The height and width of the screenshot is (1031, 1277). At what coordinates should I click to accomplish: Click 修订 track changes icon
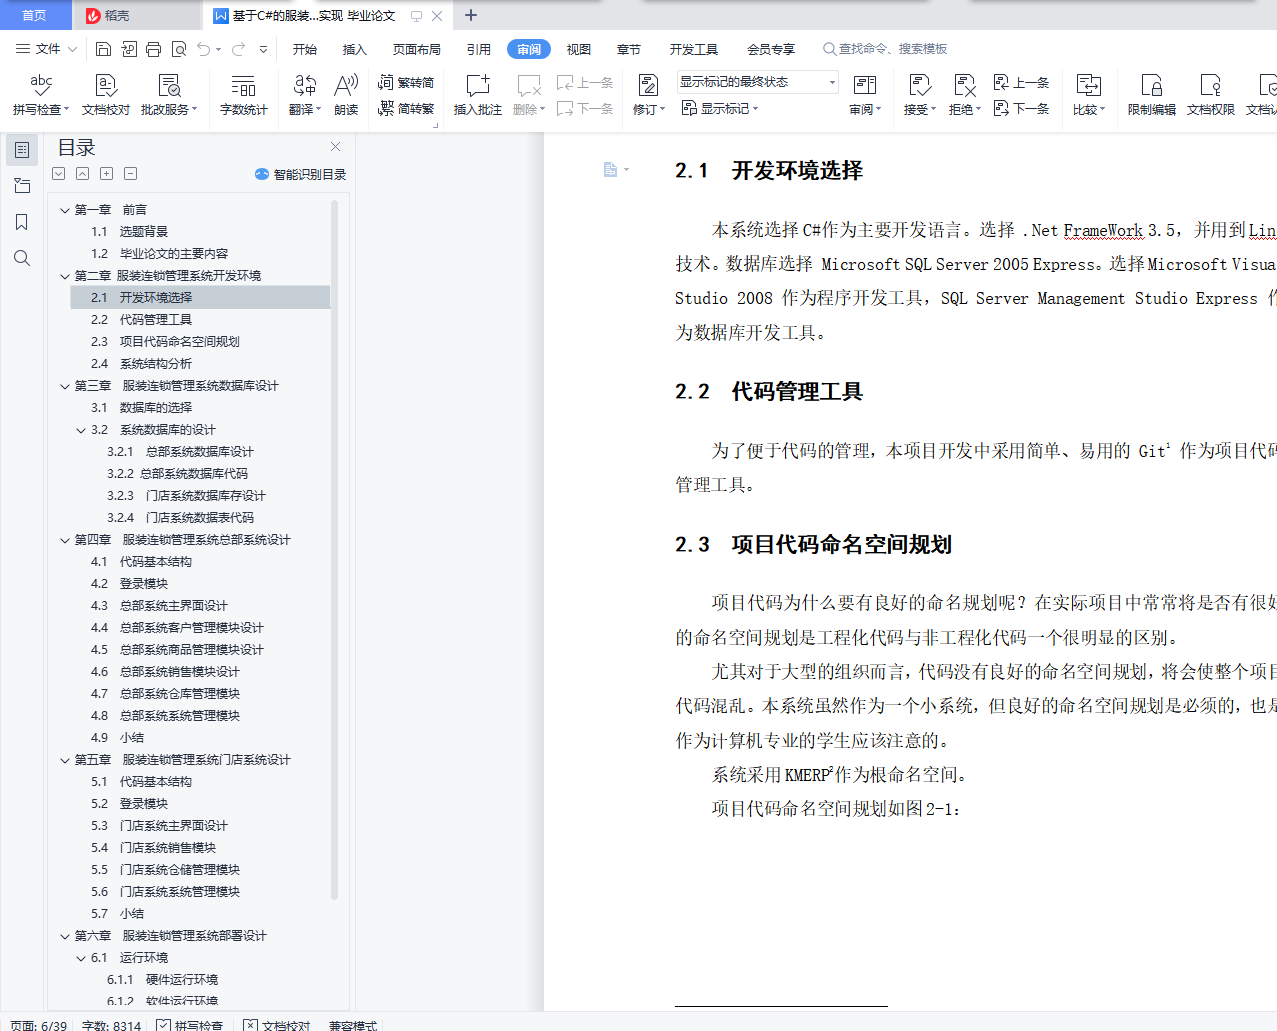[649, 96]
